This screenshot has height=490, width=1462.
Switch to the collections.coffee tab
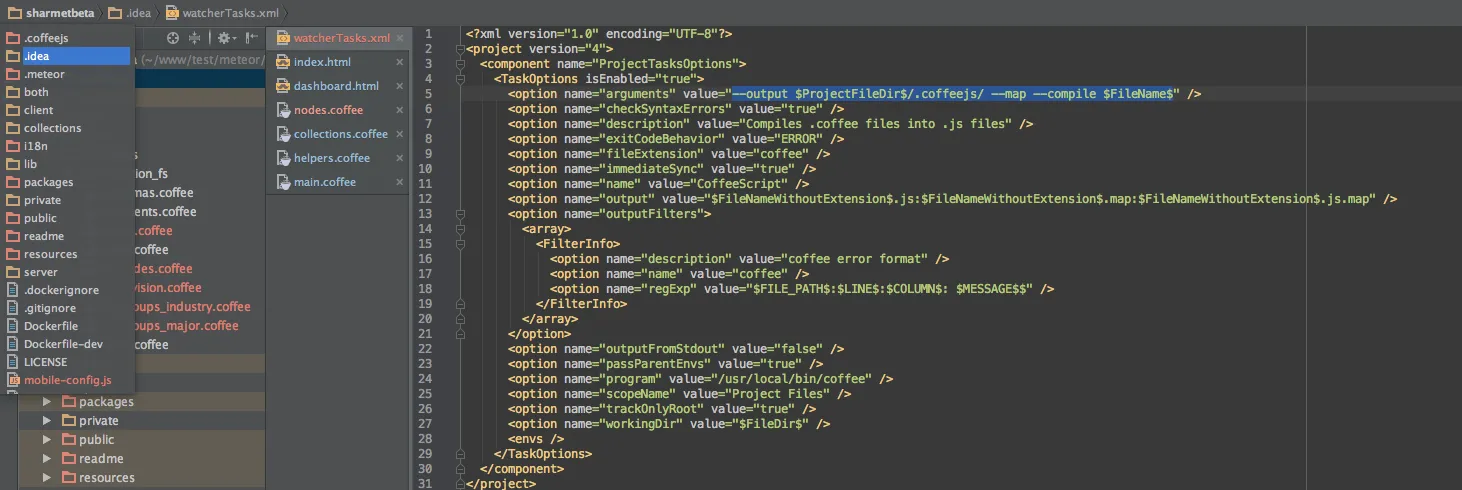pos(337,134)
